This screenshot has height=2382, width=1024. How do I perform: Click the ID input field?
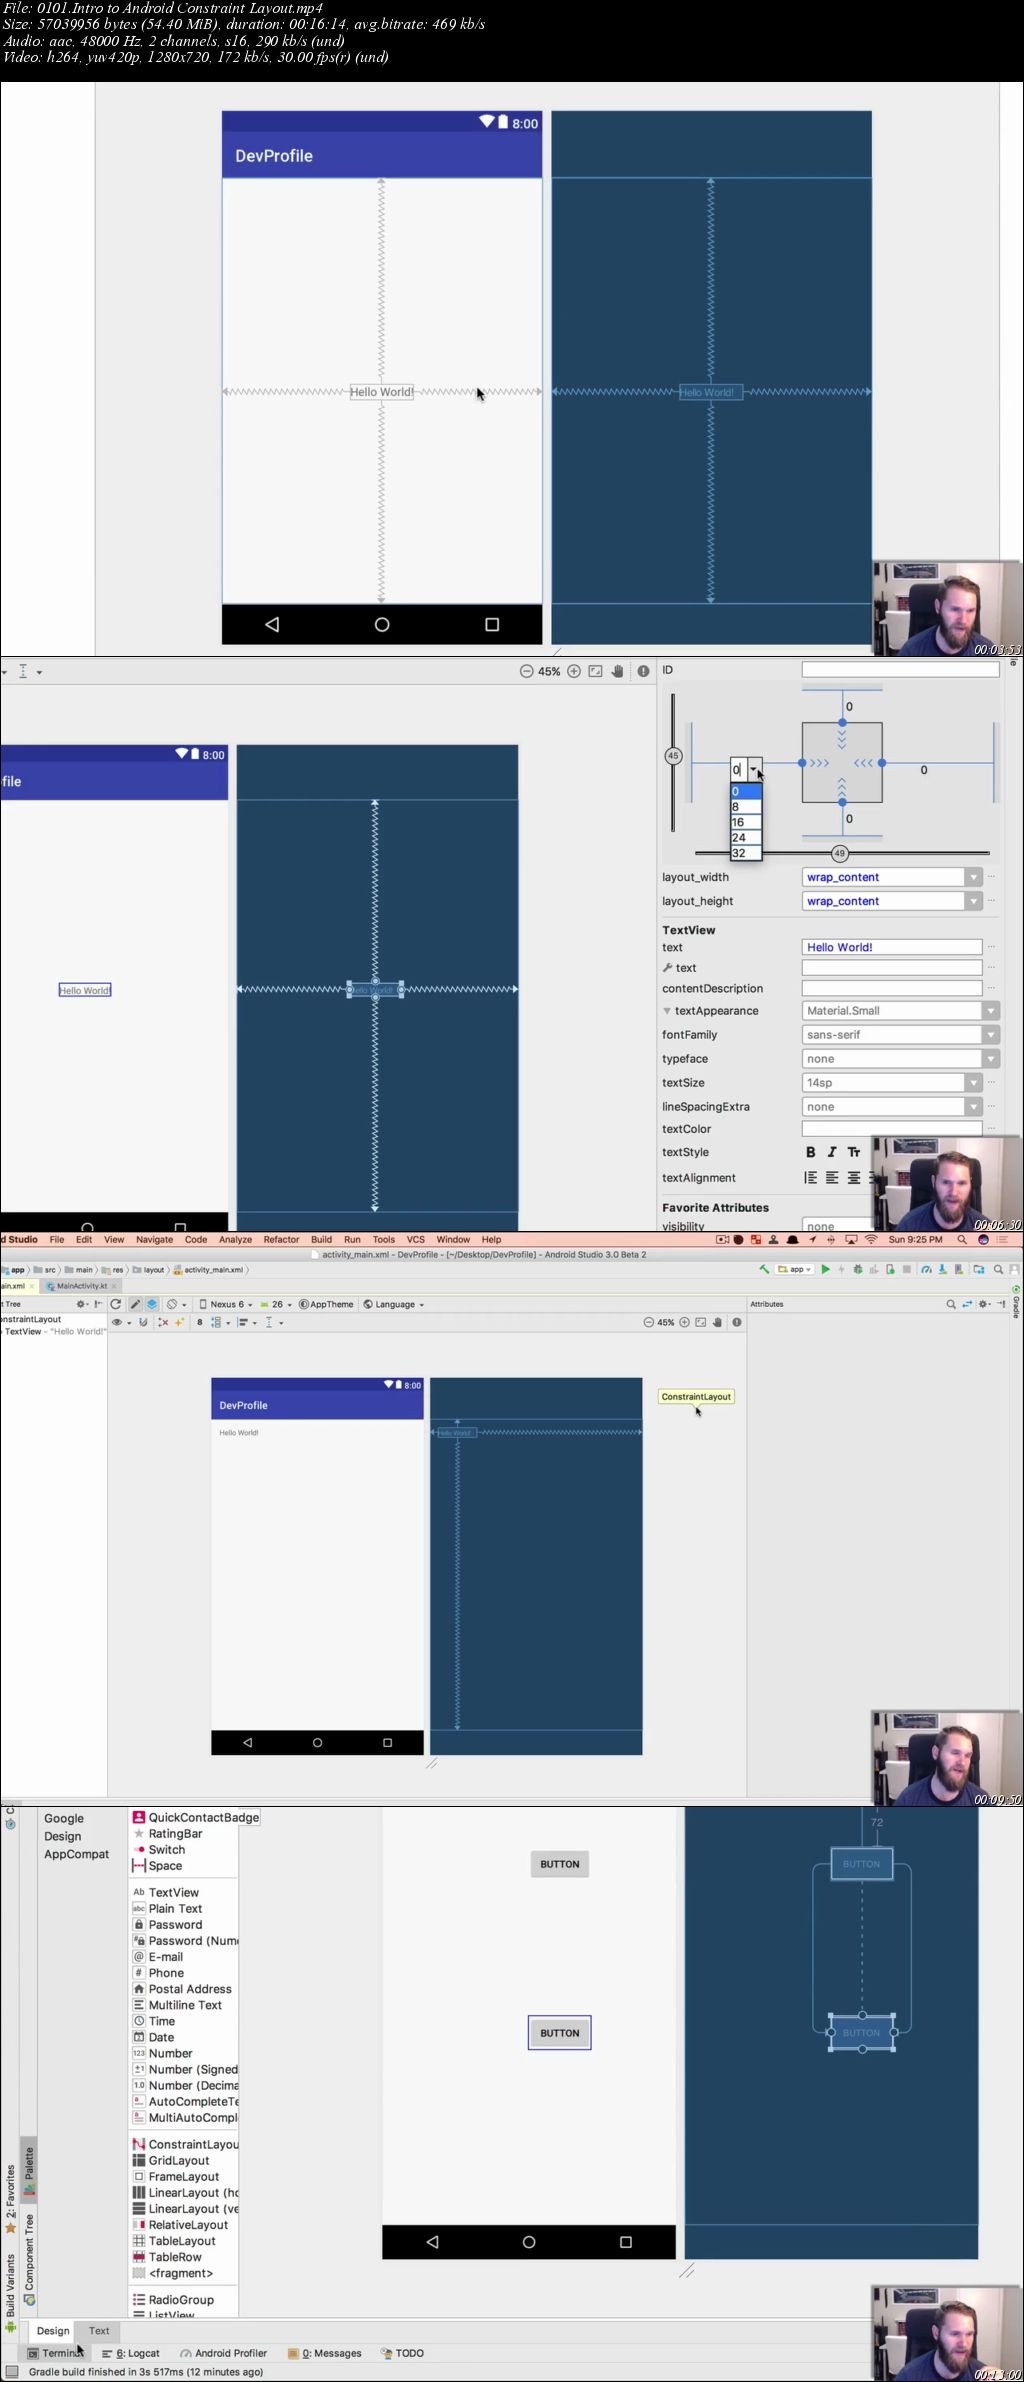point(900,670)
